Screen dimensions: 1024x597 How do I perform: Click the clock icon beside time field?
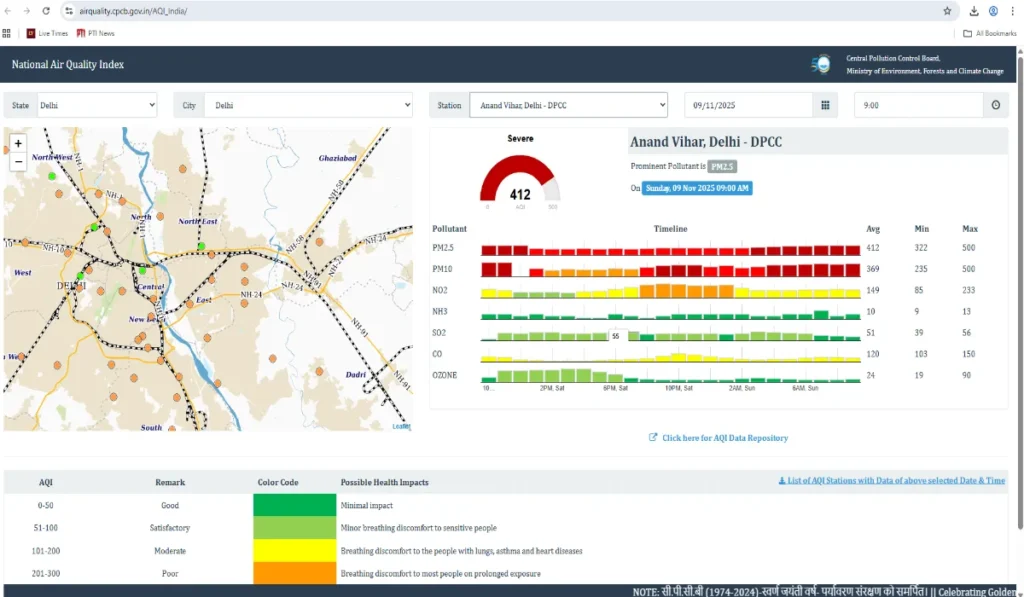(995, 105)
